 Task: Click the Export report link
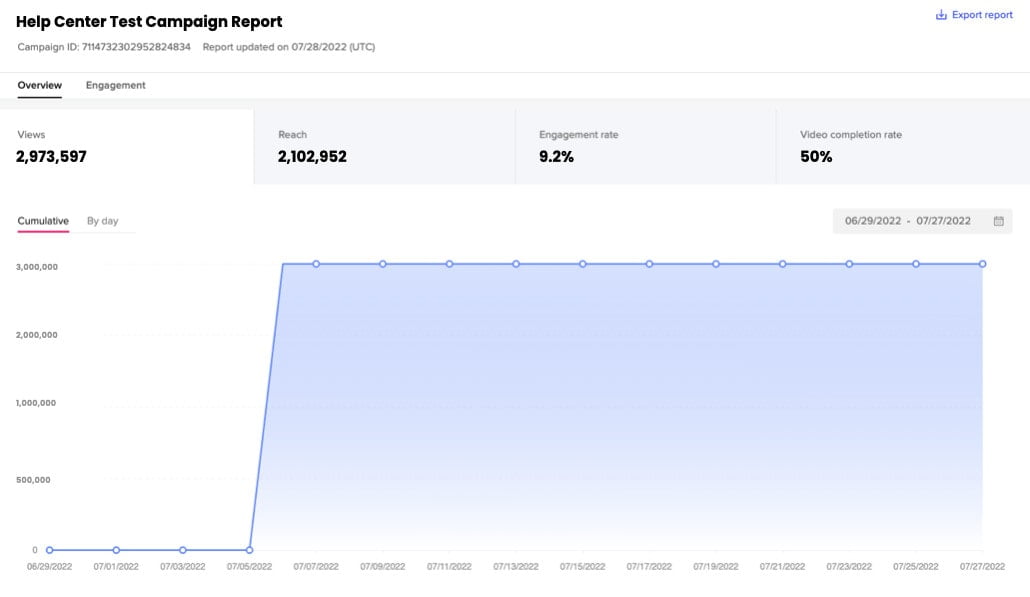981,15
